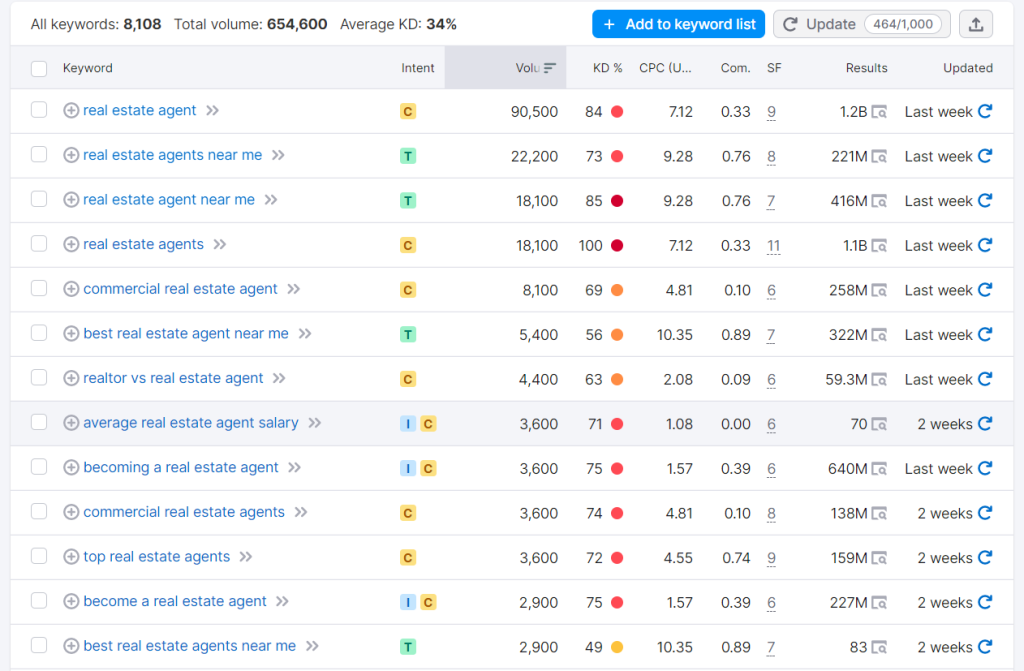Click the plus icon beside "real estate agent near me"
The height and width of the screenshot is (671, 1024).
pyautogui.click(x=71, y=200)
